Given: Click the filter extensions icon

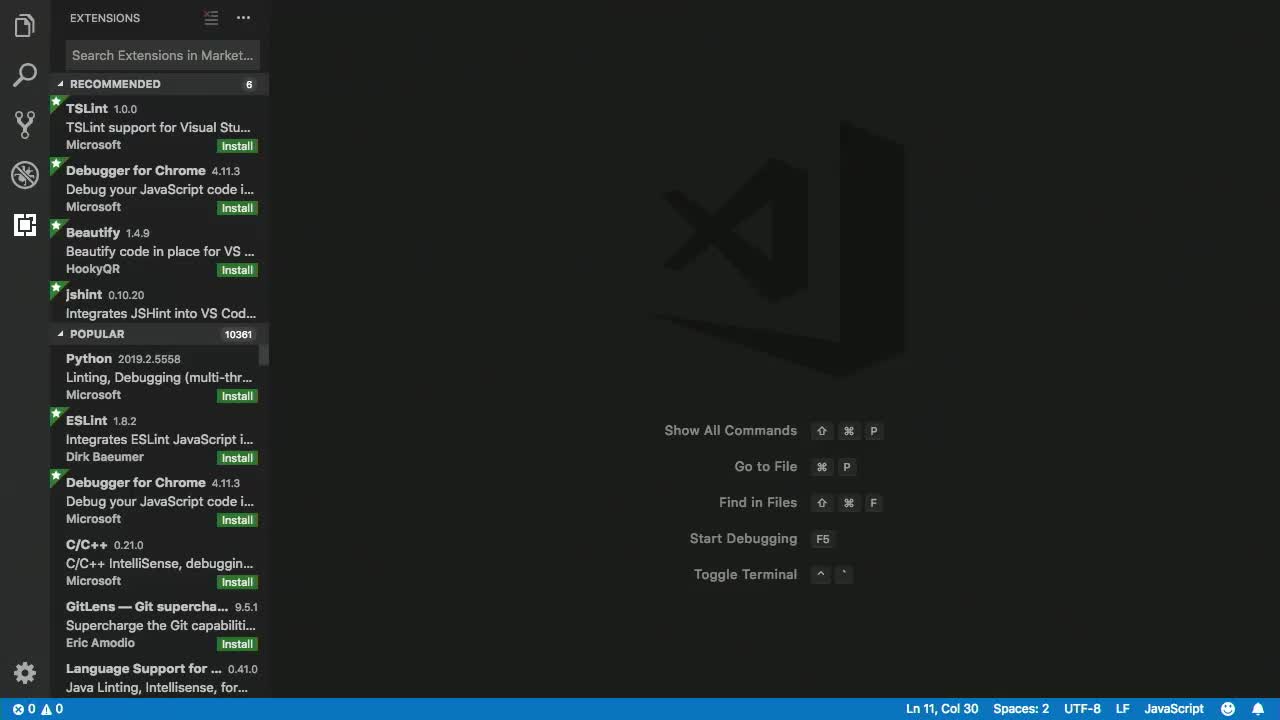Looking at the screenshot, I should [x=210, y=17].
